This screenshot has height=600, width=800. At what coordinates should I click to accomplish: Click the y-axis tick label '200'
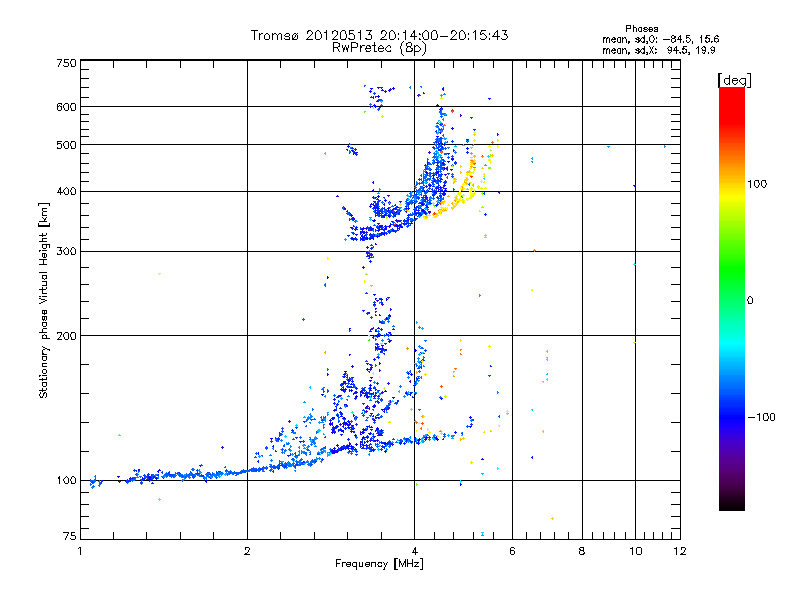click(x=66, y=336)
